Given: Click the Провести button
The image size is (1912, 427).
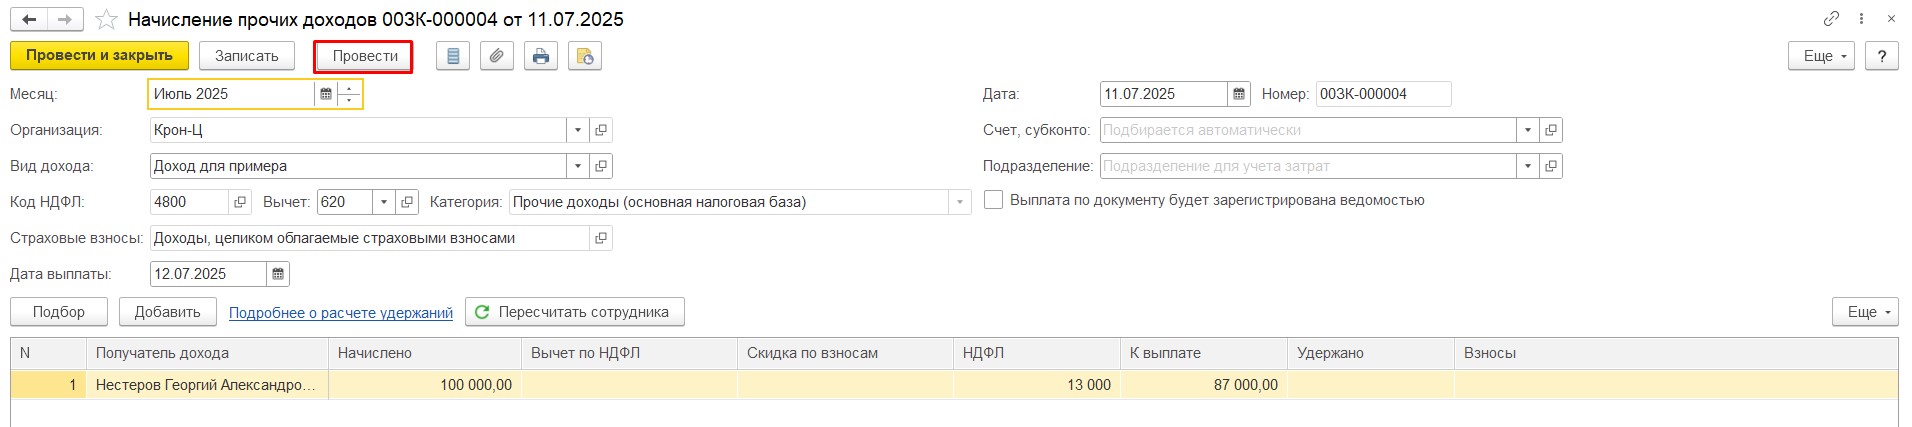Looking at the screenshot, I should [x=364, y=57].
